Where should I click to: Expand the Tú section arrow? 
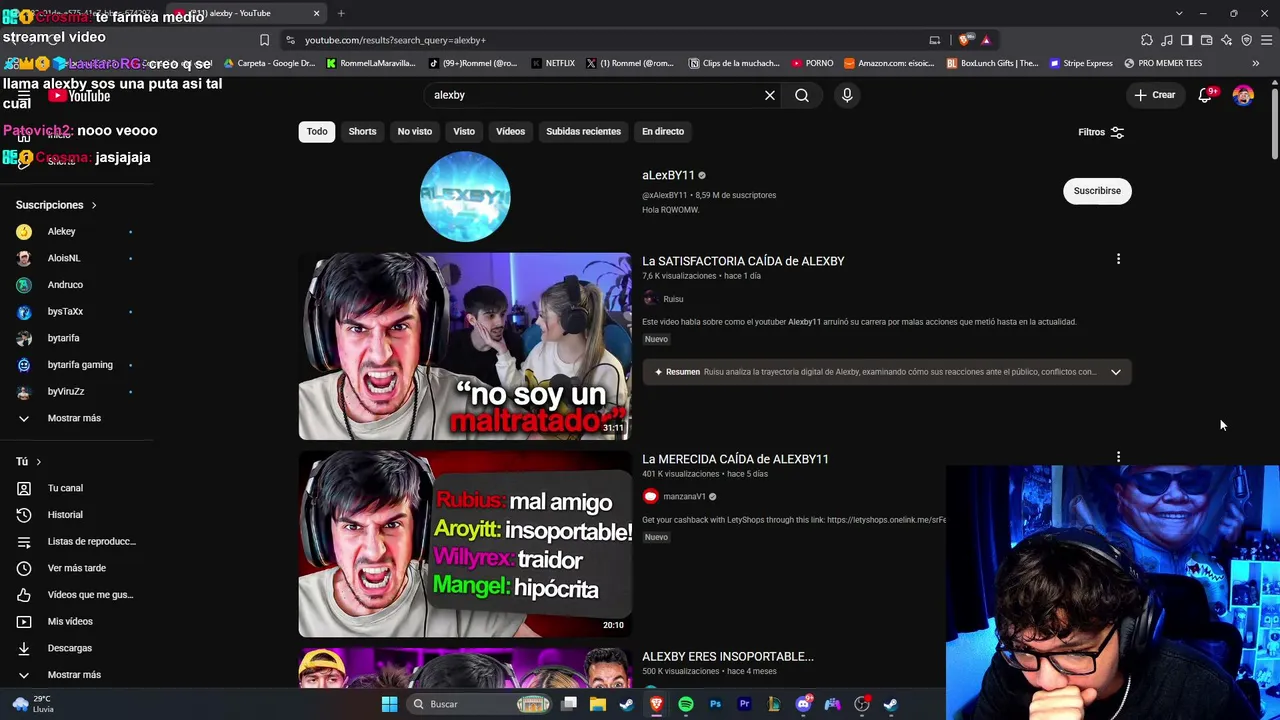38,462
